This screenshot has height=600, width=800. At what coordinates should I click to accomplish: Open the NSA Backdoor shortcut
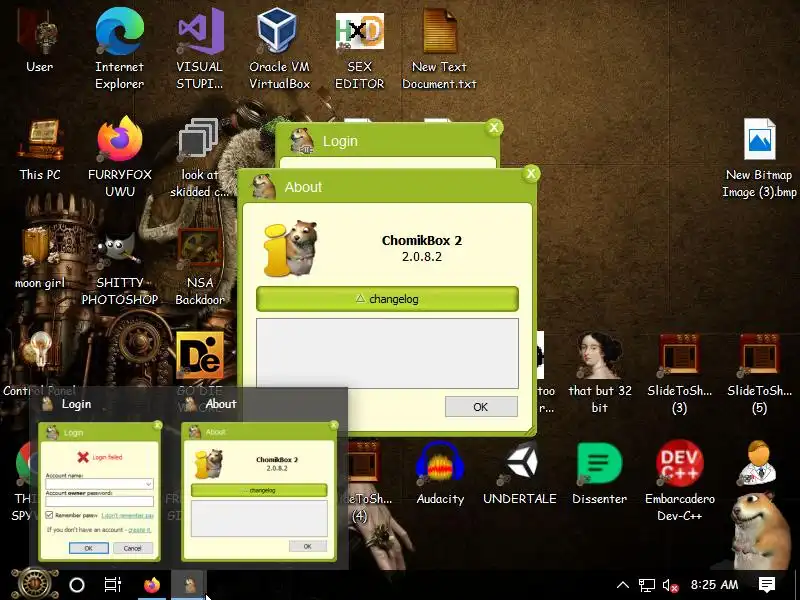pos(199,268)
